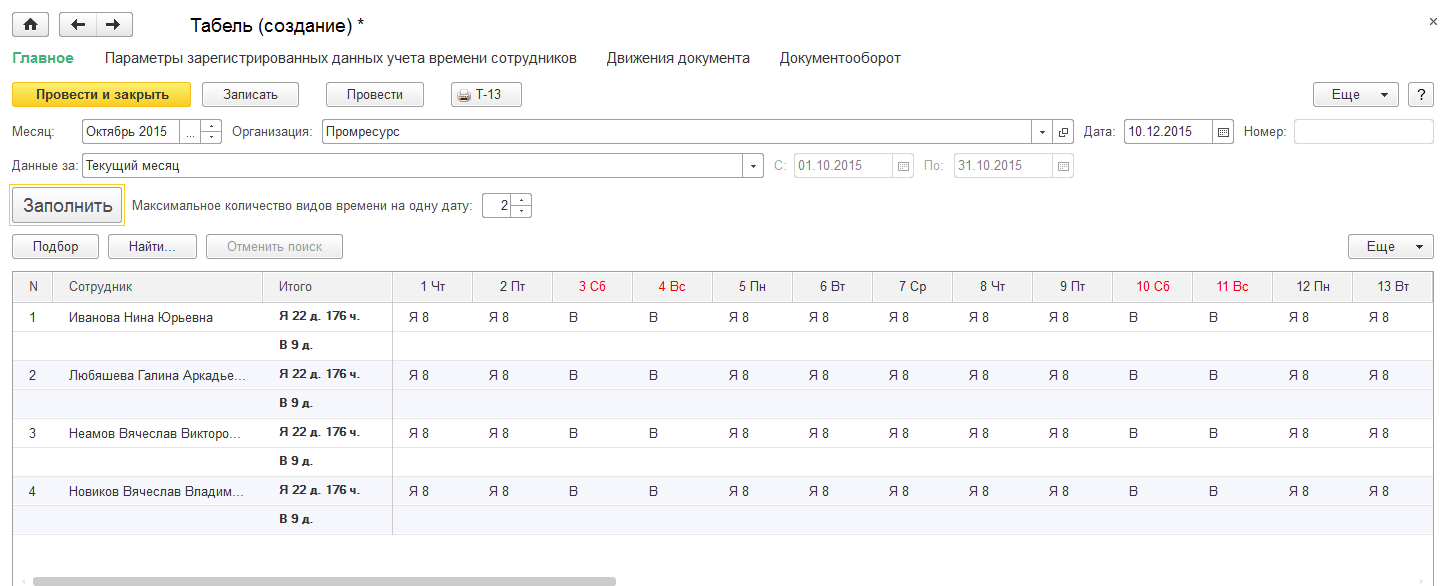Screen dimensions: 1451x586
Task: Click Иванова's Итого Я 22 д. 176 ч.
Action: pyautogui.click(x=328, y=318)
